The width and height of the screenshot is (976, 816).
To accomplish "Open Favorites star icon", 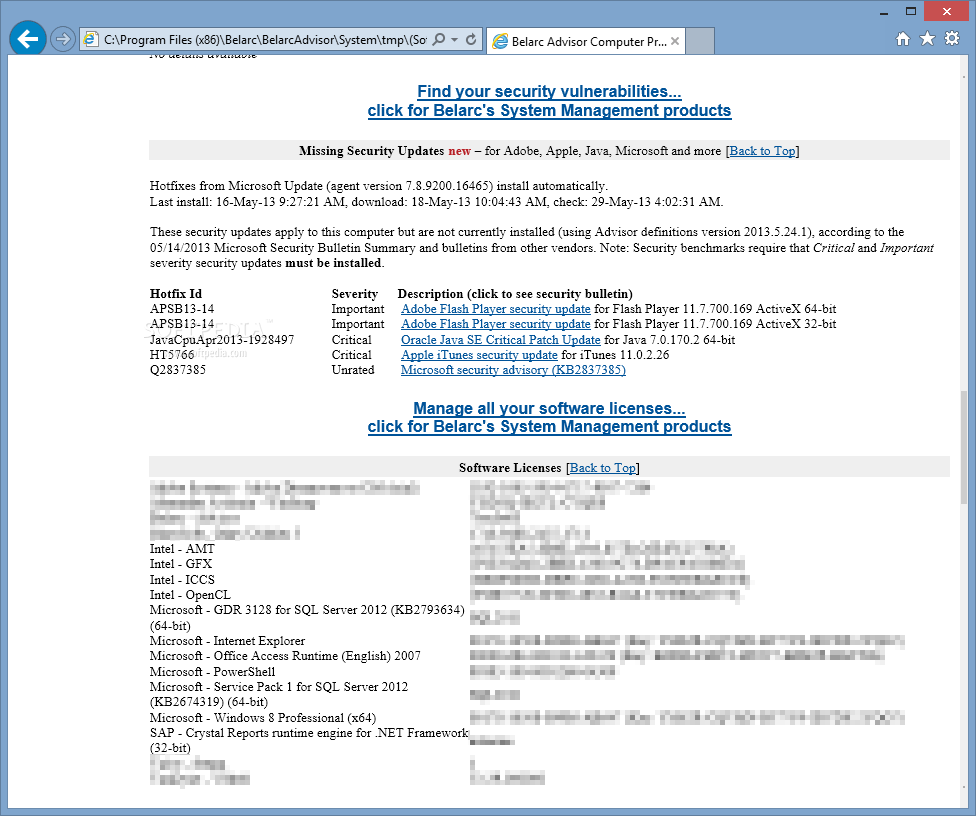I will tap(927, 39).
